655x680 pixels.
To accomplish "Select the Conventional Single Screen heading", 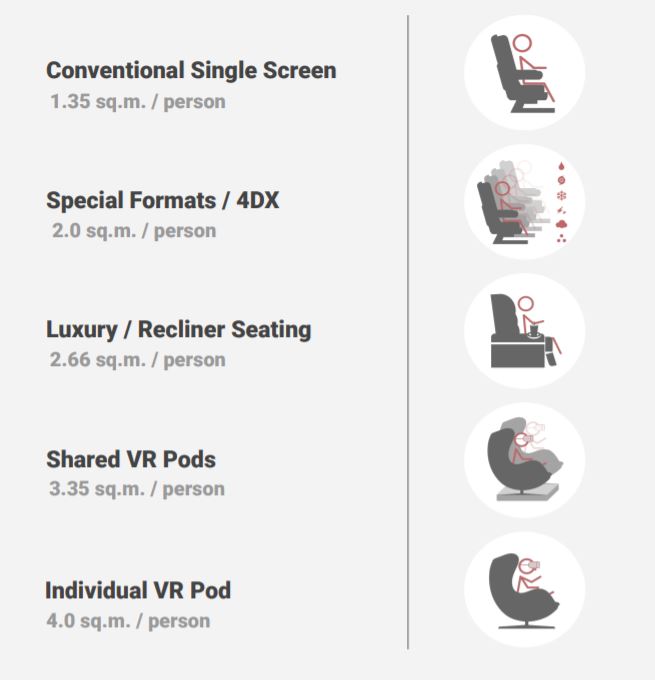I will (191, 71).
